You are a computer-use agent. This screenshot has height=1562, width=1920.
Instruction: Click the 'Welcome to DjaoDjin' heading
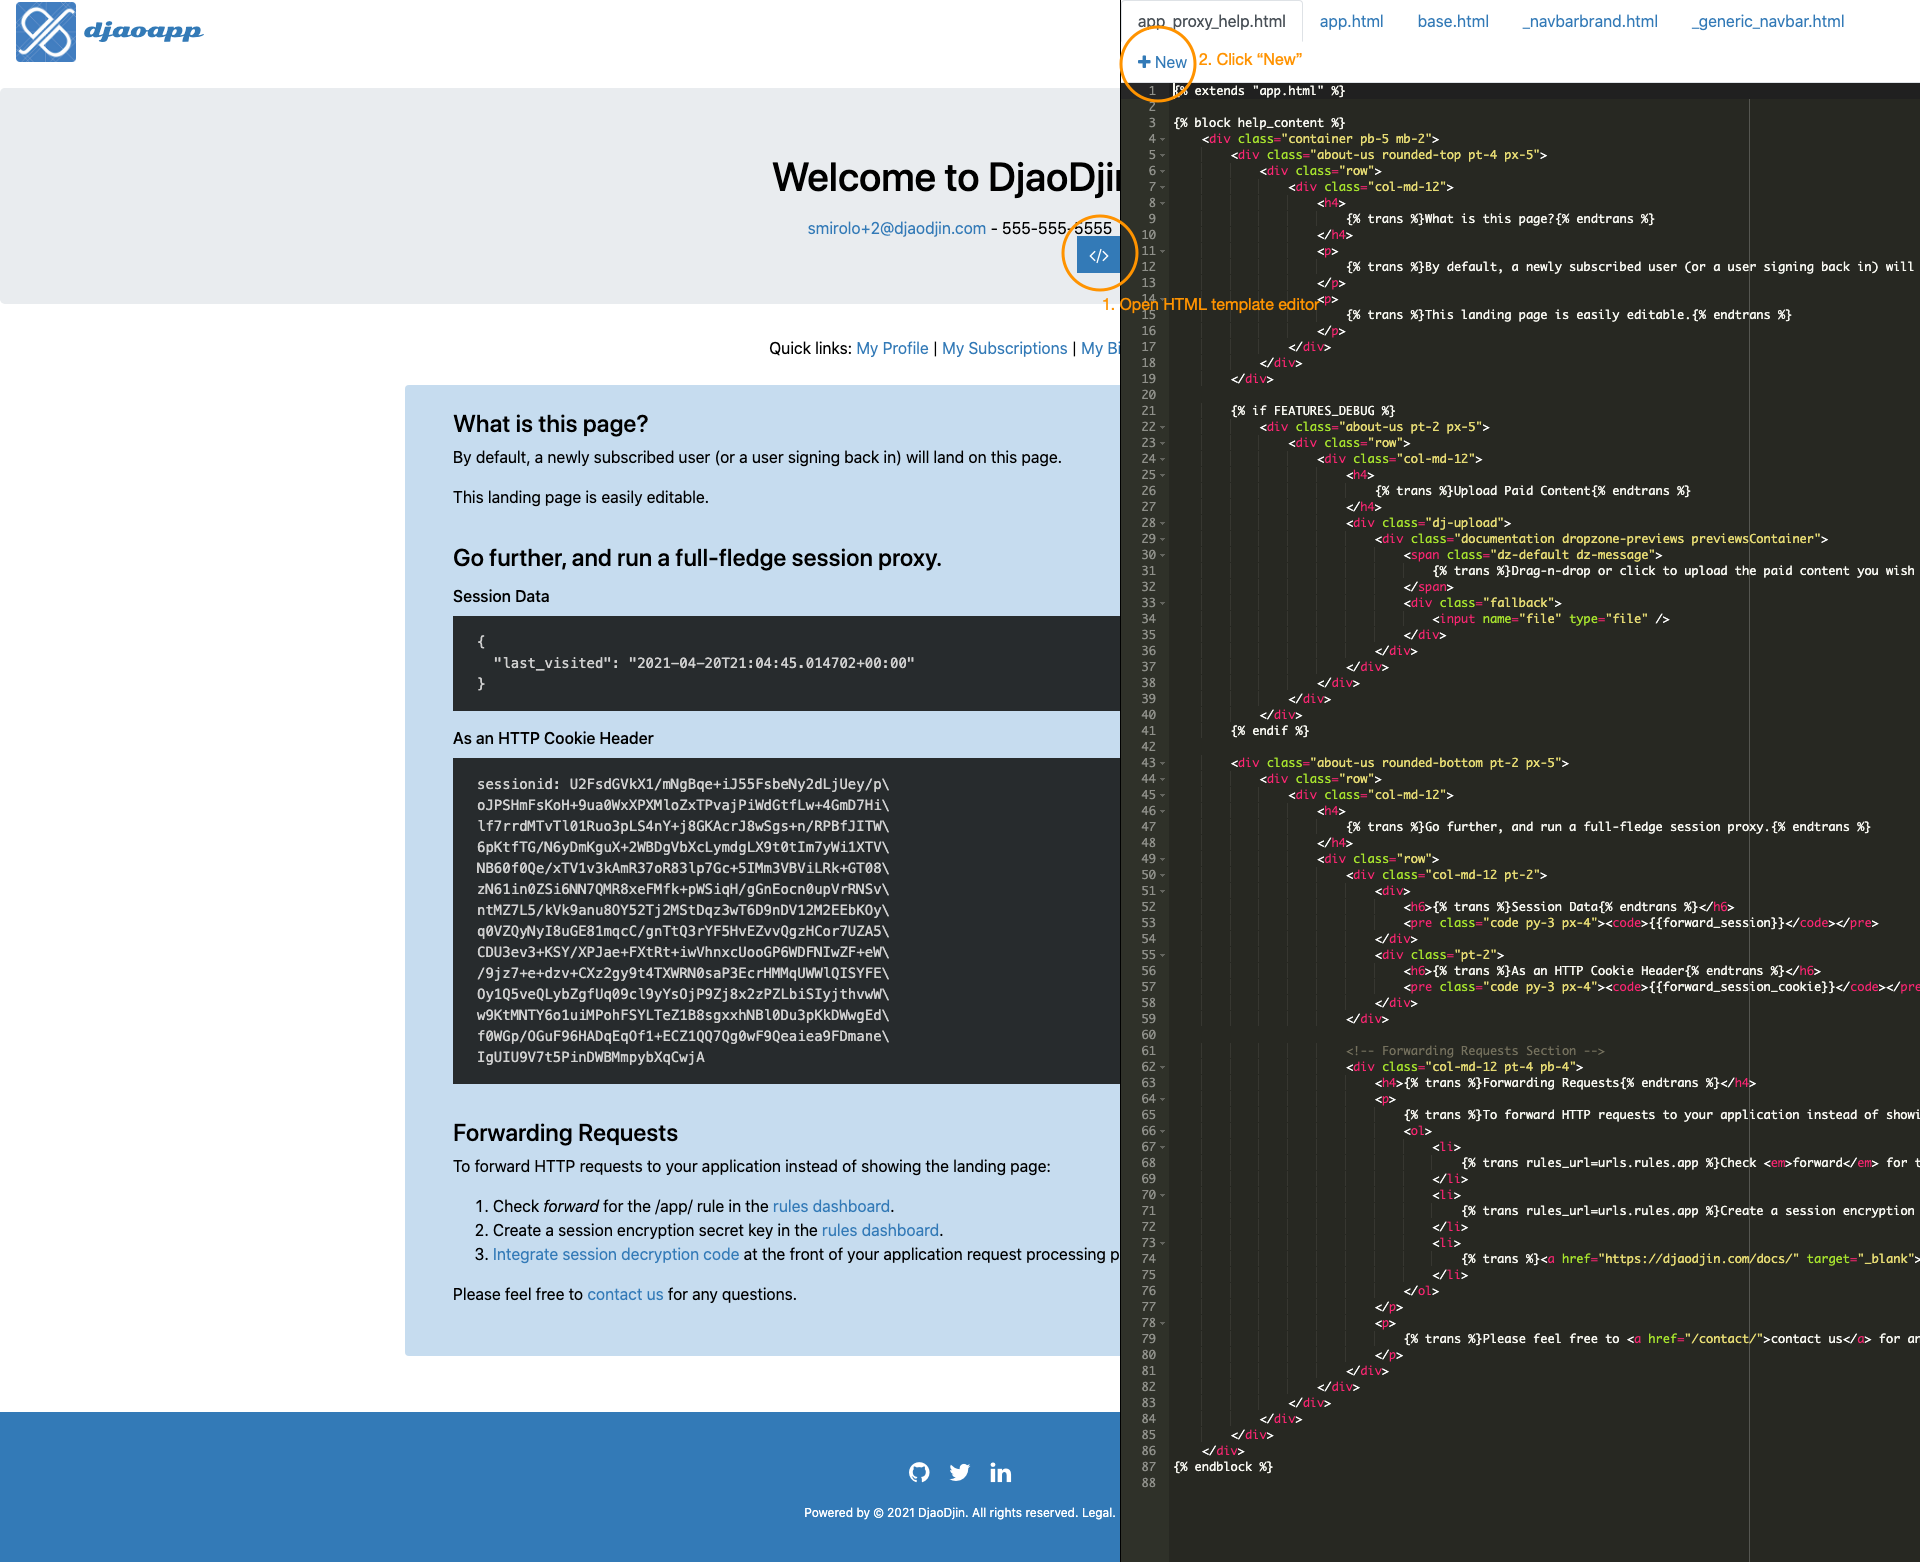pyautogui.click(x=946, y=177)
